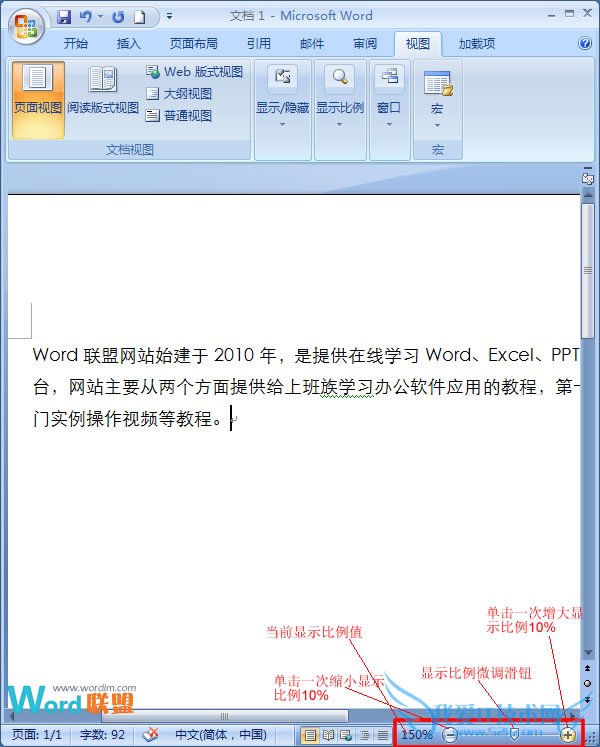Zoom in with the plus button
The width and height of the screenshot is (600, 747).
(x=568, y=734)
